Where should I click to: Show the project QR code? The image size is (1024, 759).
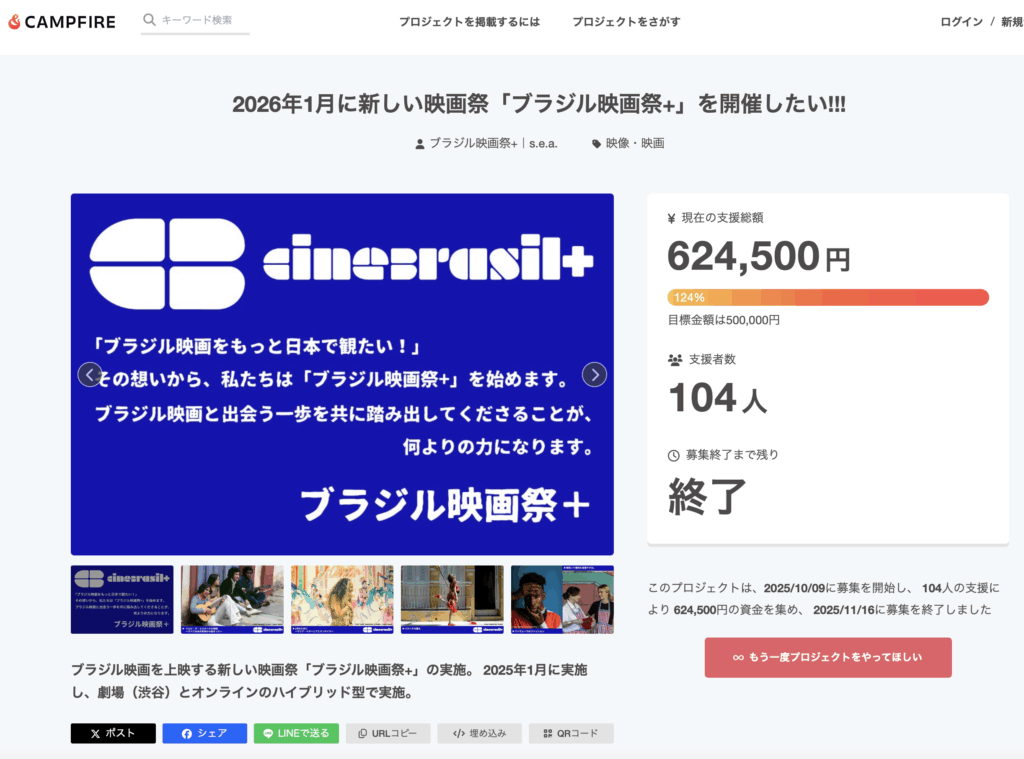point(571,733)
